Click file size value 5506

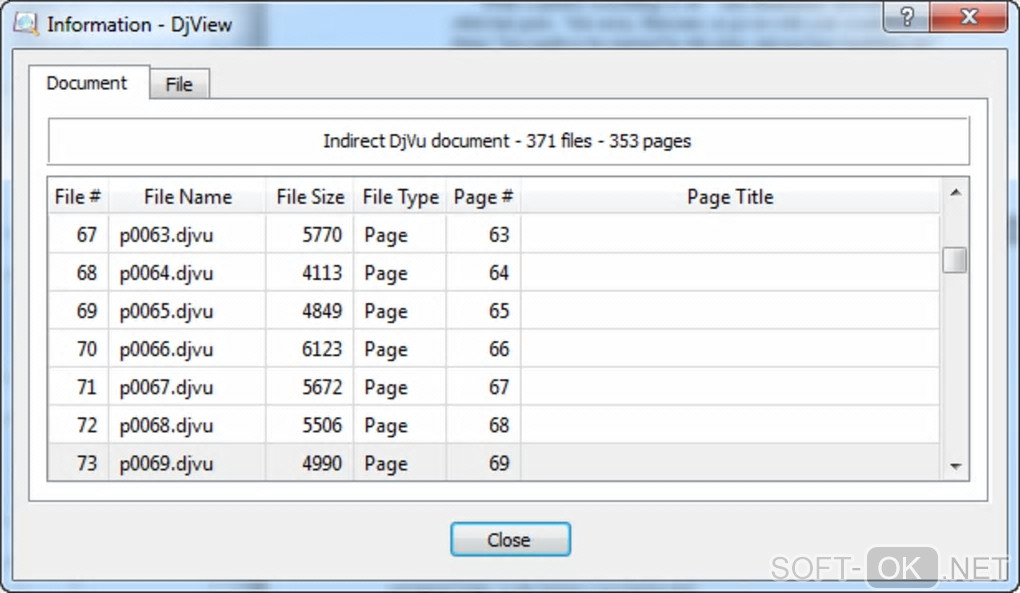(x=322, y=425)
